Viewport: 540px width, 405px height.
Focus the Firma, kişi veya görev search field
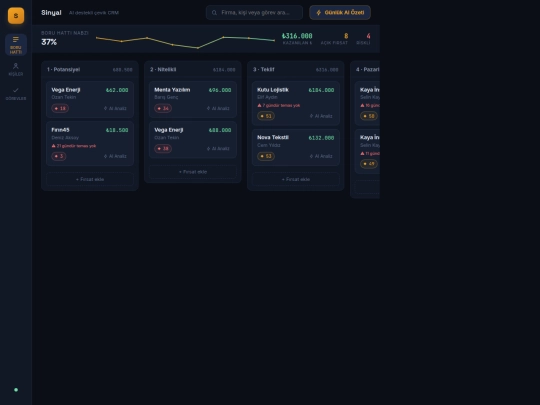tap(254, 12)
